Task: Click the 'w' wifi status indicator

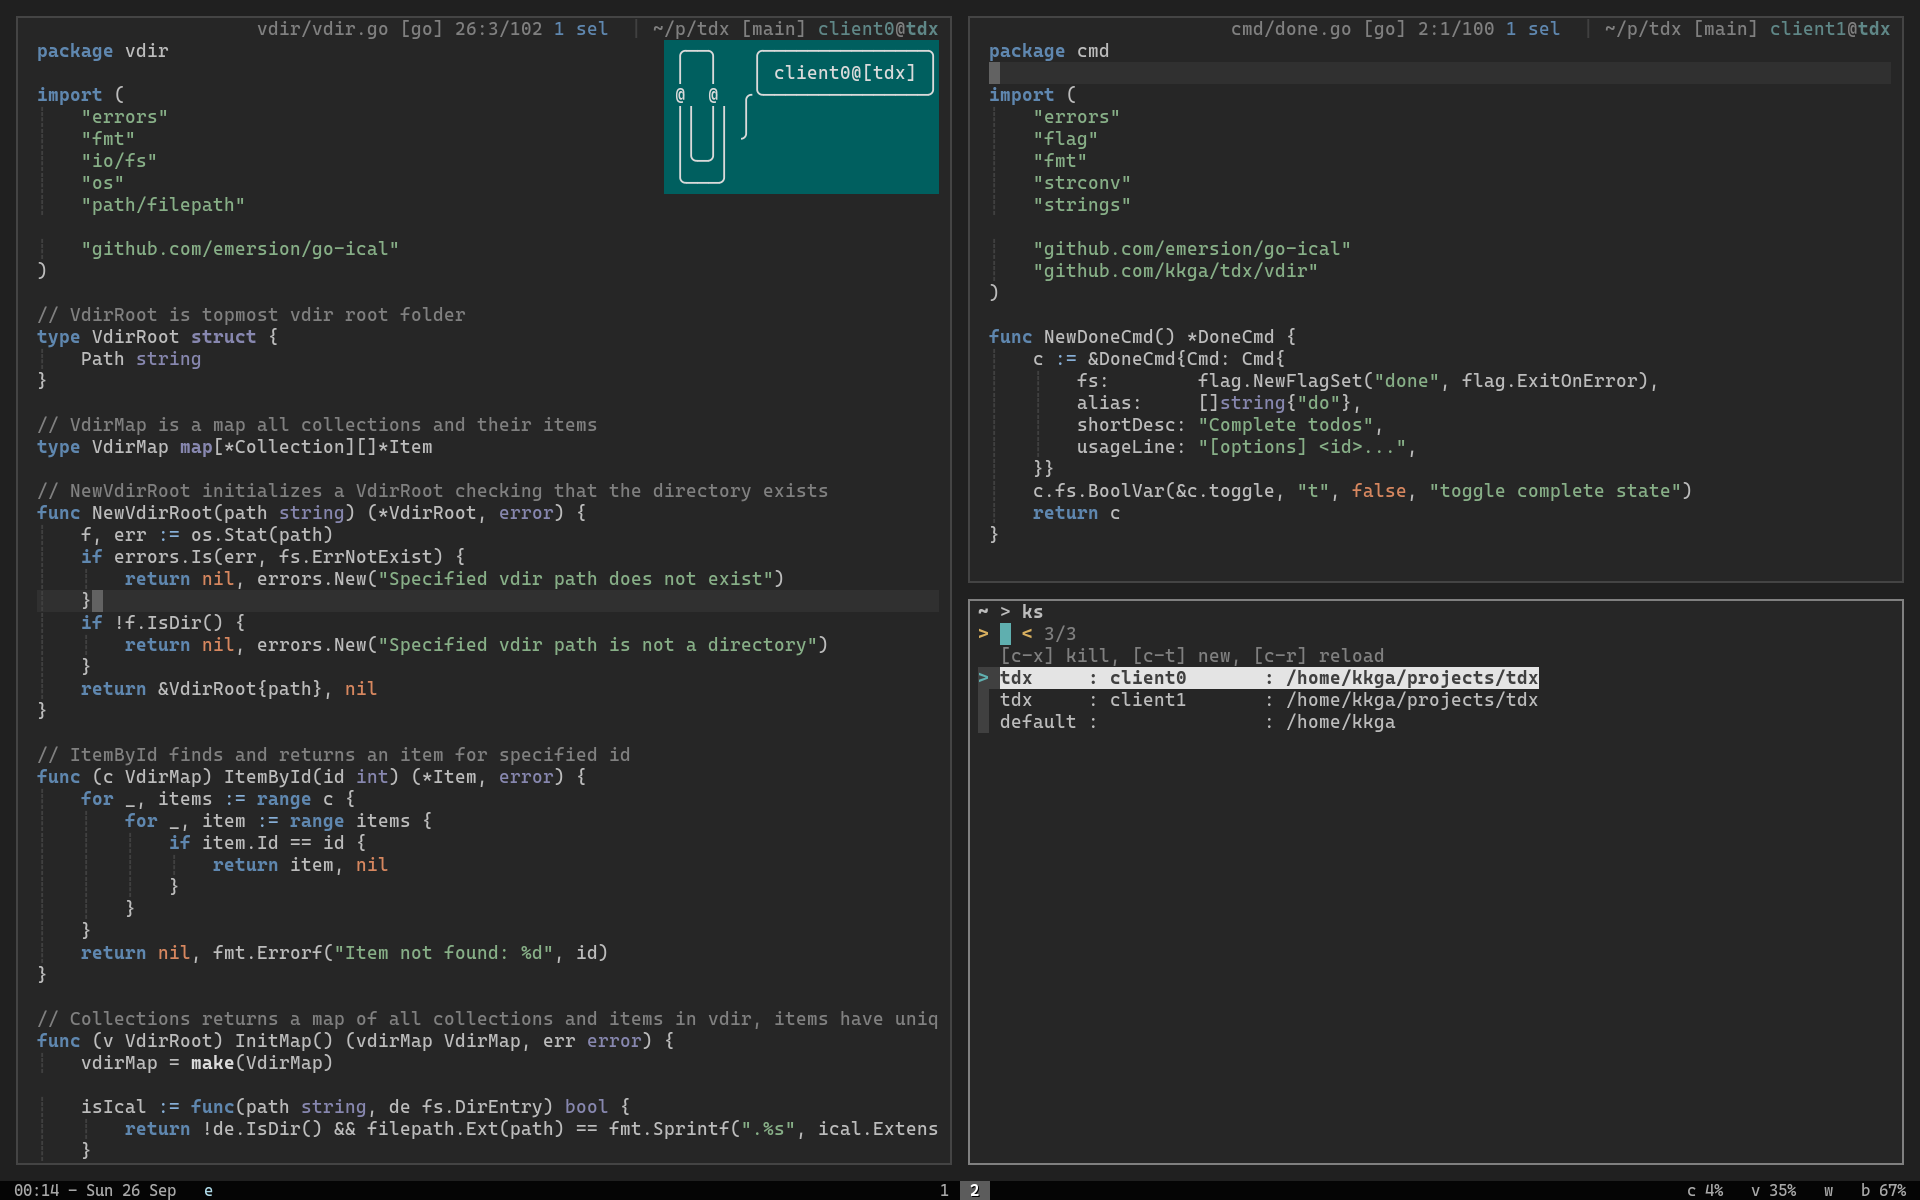Action: click(1828, 1190)
